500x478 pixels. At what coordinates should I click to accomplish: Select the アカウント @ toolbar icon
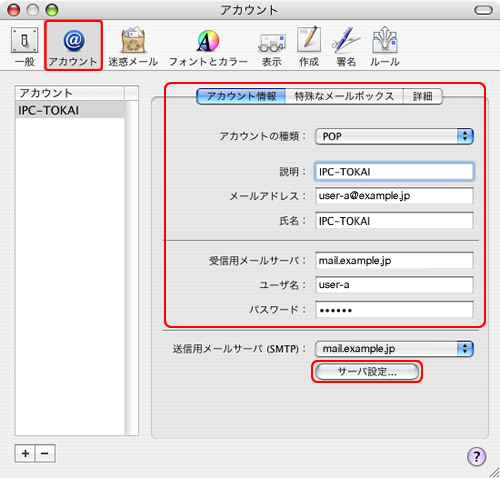(73, 46)
